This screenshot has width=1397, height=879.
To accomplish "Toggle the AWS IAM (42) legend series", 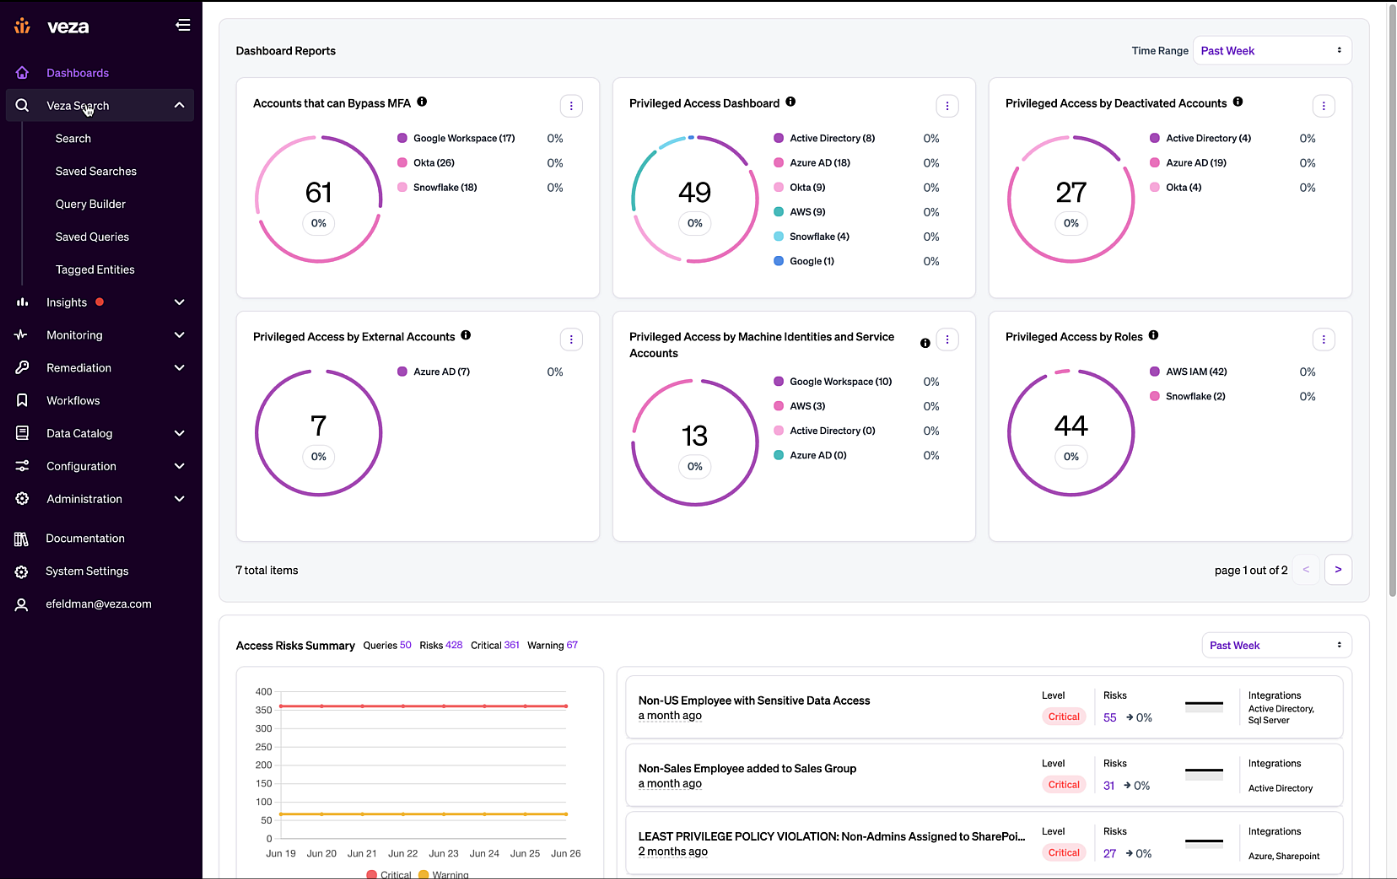I will click(1195, 372).
